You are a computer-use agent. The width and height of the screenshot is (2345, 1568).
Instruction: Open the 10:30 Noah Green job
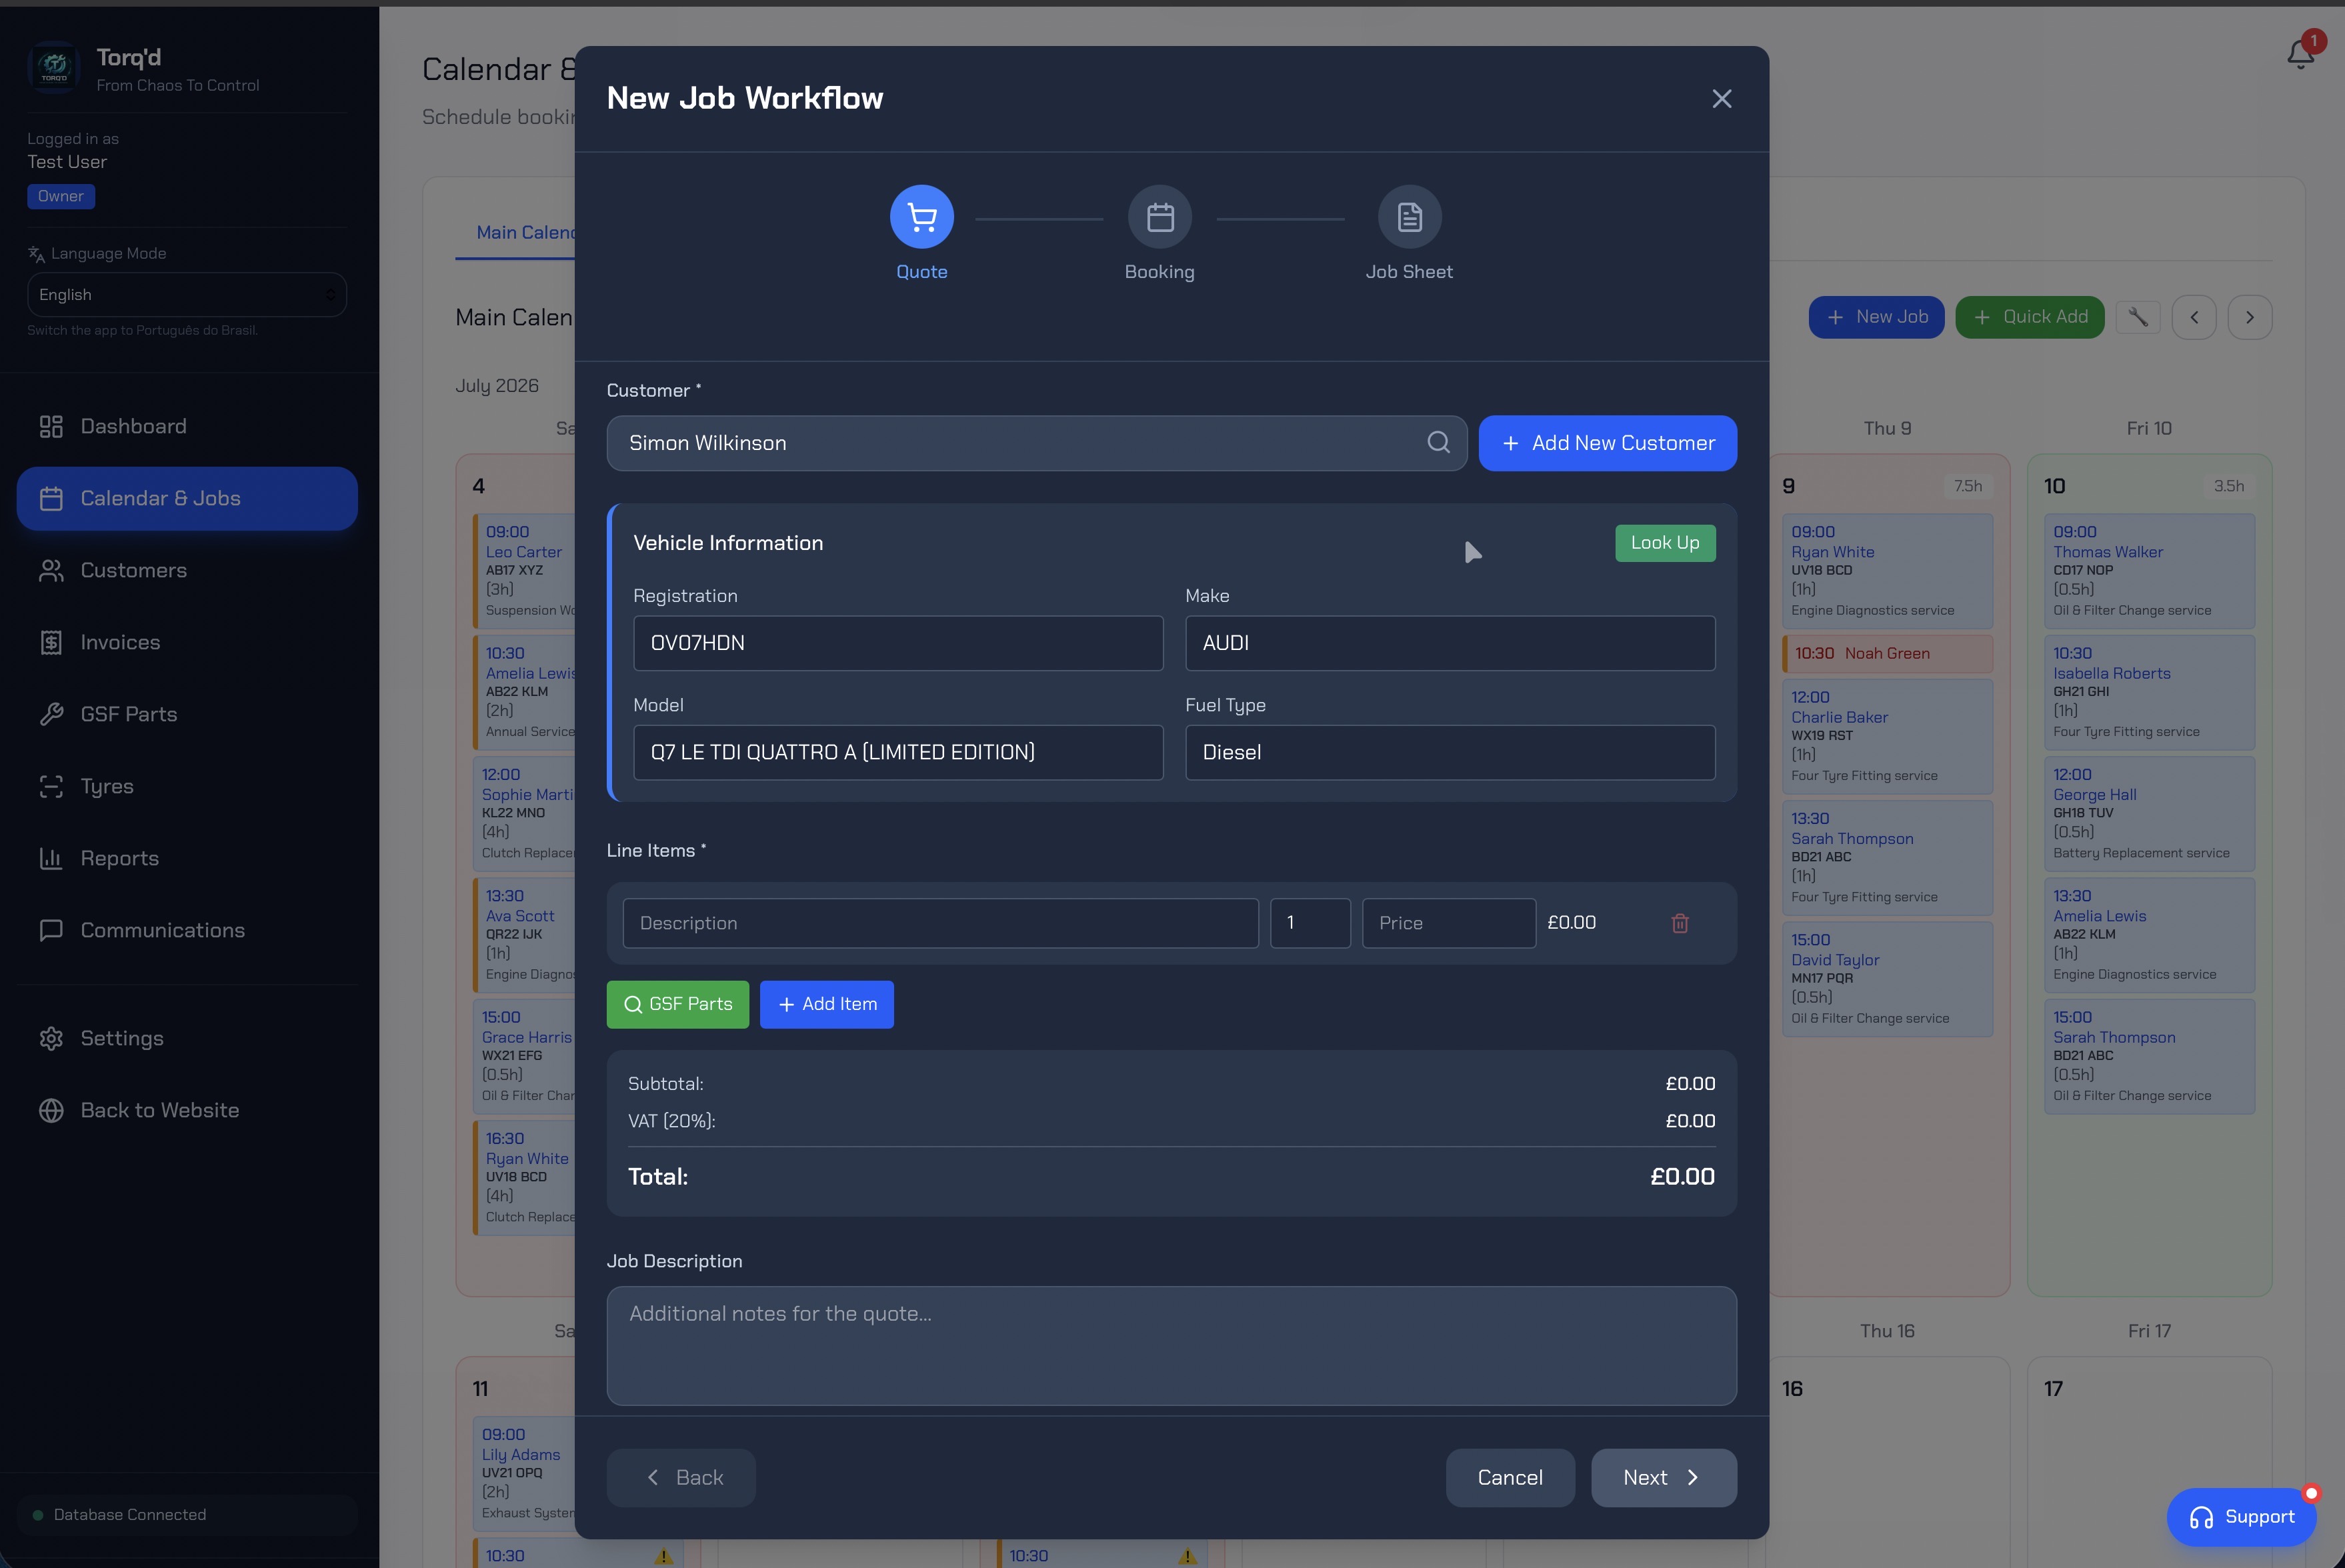click(x=1887, y=654)
